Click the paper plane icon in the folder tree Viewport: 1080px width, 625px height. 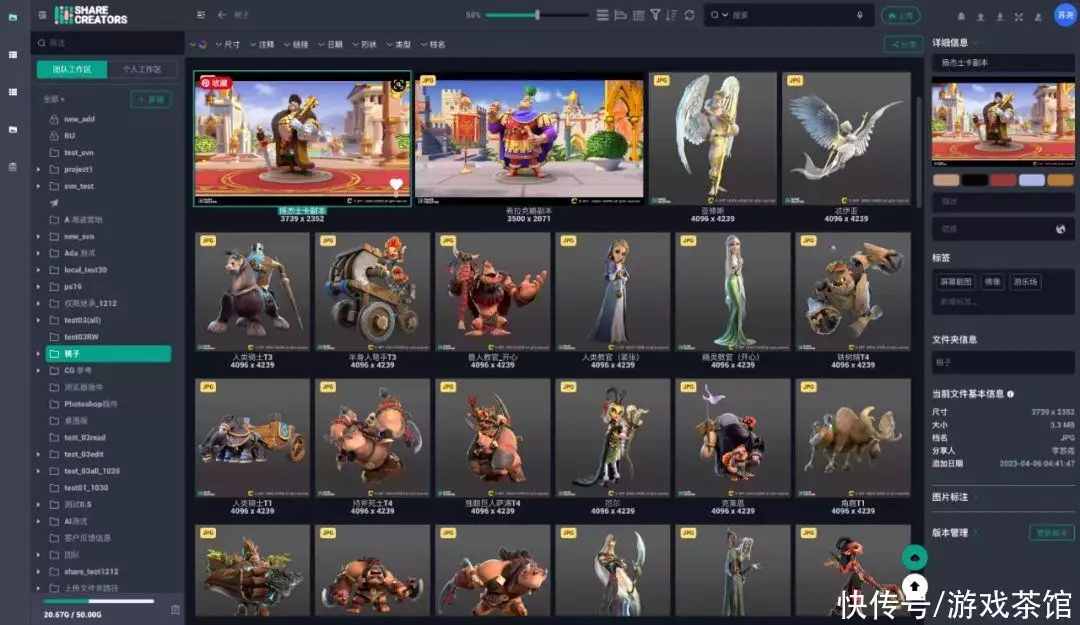54,203
